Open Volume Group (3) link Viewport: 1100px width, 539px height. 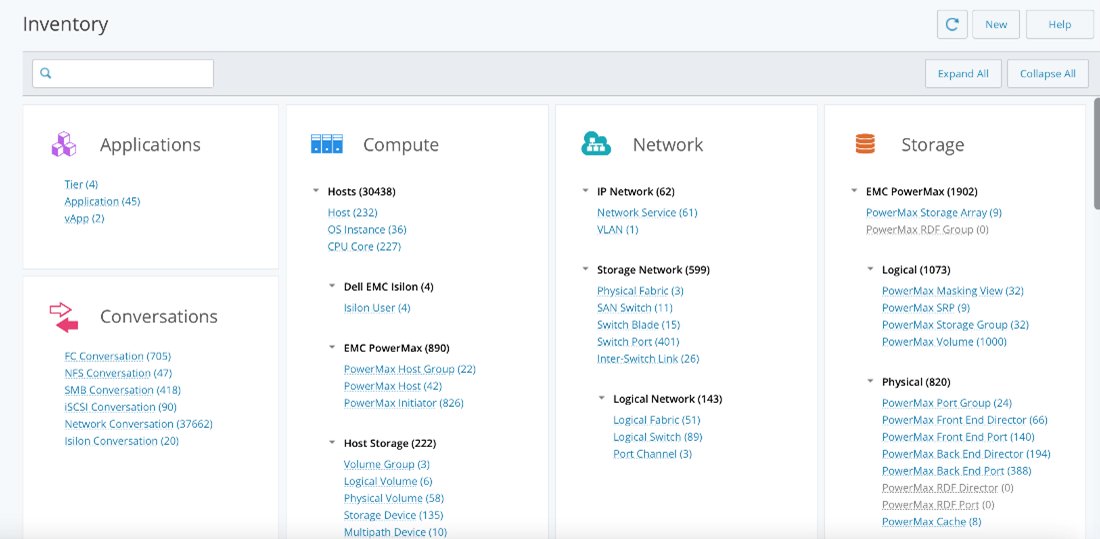[x=387, y=464]
